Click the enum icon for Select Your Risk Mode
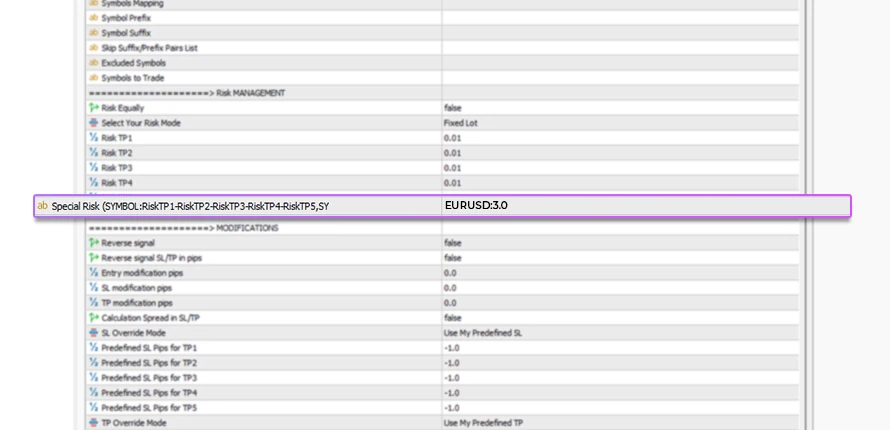This screenshot has width=890, height=430. (94, 123)
